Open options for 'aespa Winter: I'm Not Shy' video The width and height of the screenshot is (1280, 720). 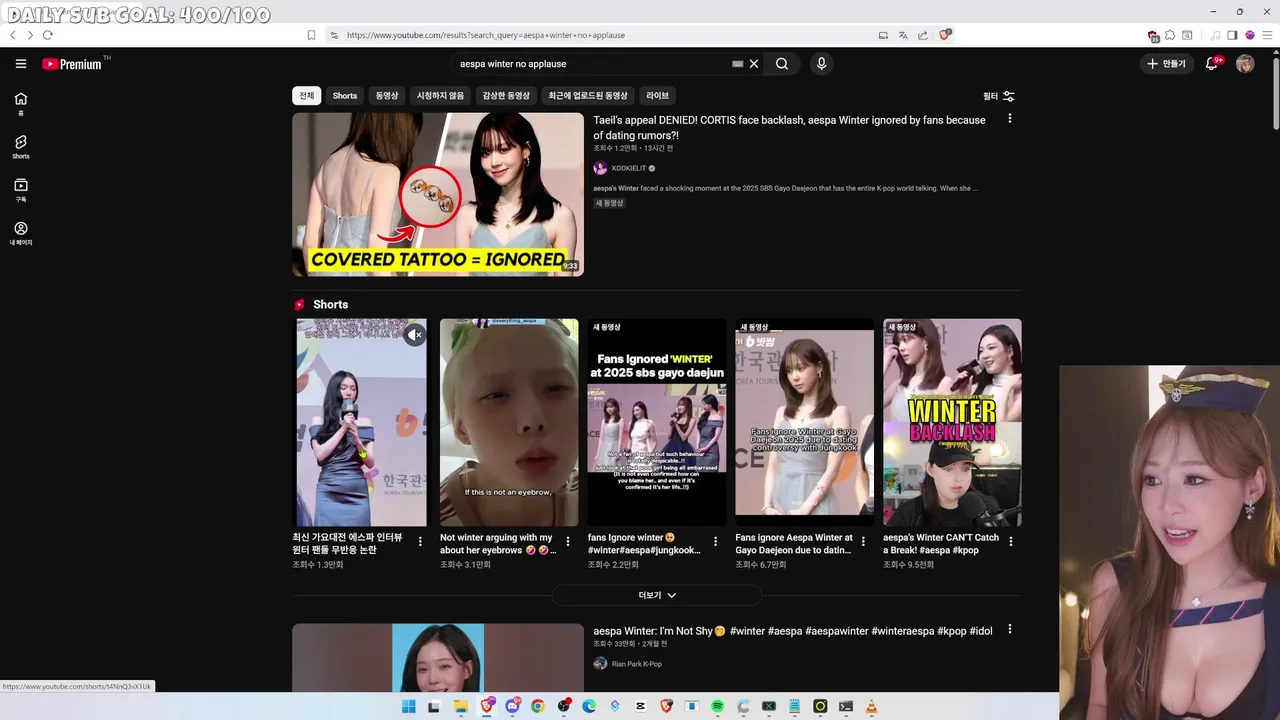1009,630
